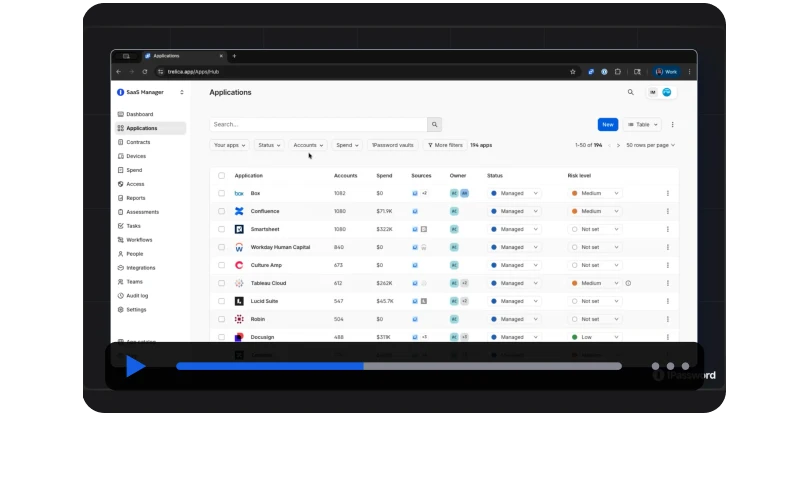Click the Assessments sidebar icon

(120, 212)
